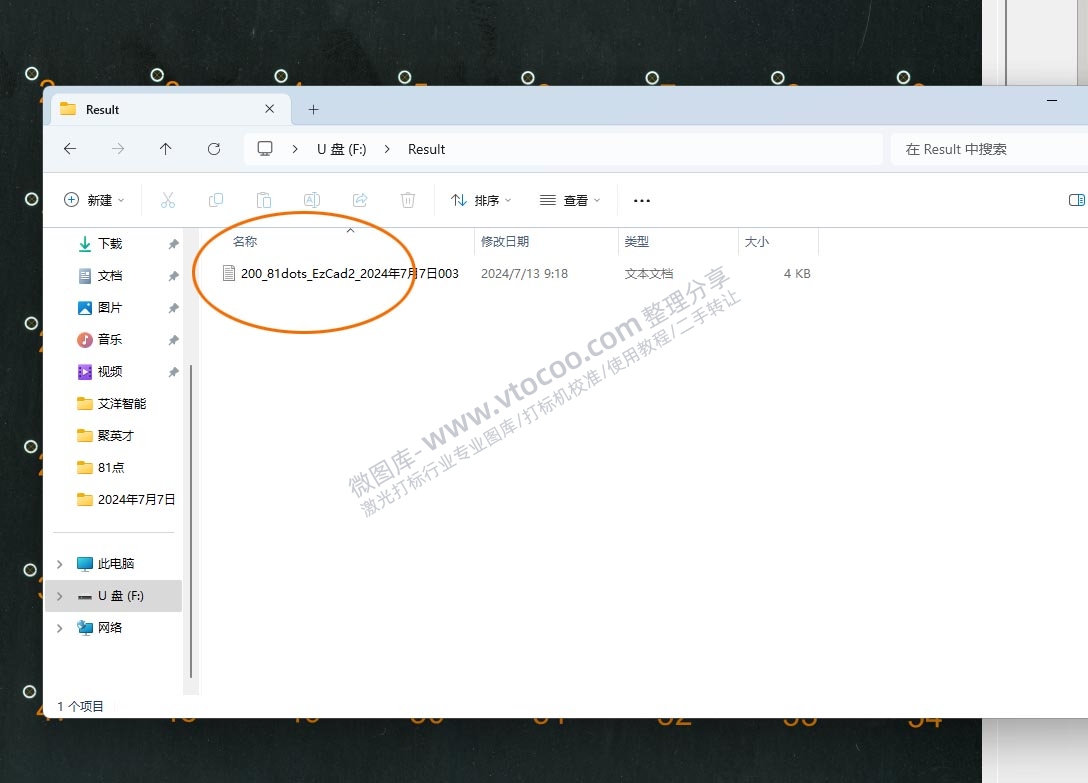This screenshot has width=1088, height=783.
Task: Click the Back navigation arrow
Action: 70,149
